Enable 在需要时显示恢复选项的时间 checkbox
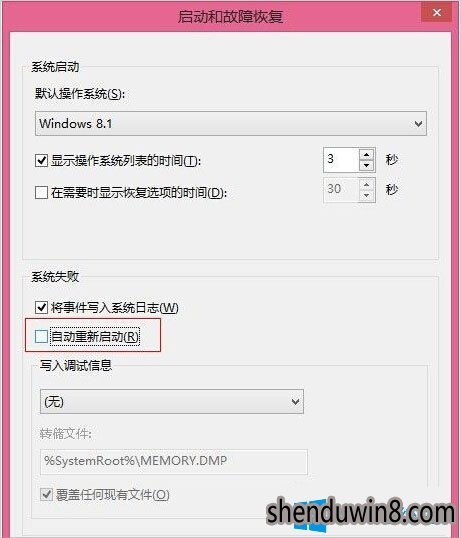Image resolution: width=461 pixels, height=538 pixels. (42, 192)
